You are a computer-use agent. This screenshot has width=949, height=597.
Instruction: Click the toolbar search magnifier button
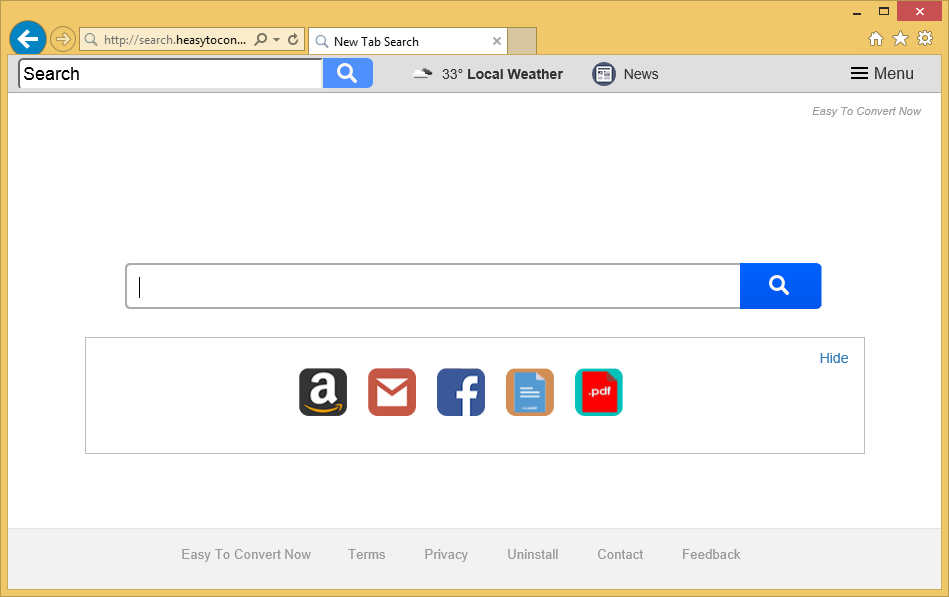point(347,73)
